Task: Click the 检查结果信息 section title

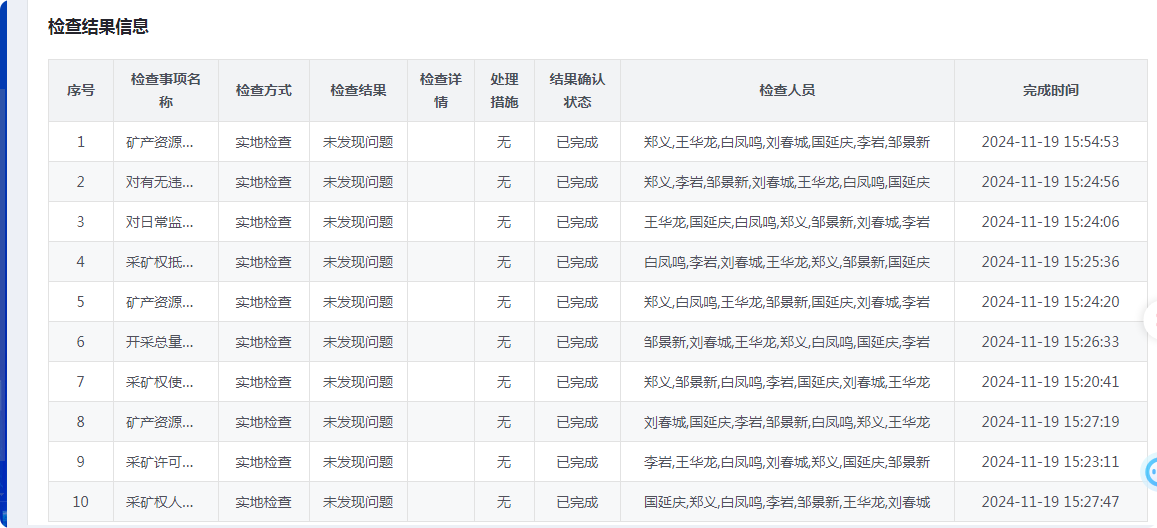Action: pyautogui.click(x=98, y=27)
